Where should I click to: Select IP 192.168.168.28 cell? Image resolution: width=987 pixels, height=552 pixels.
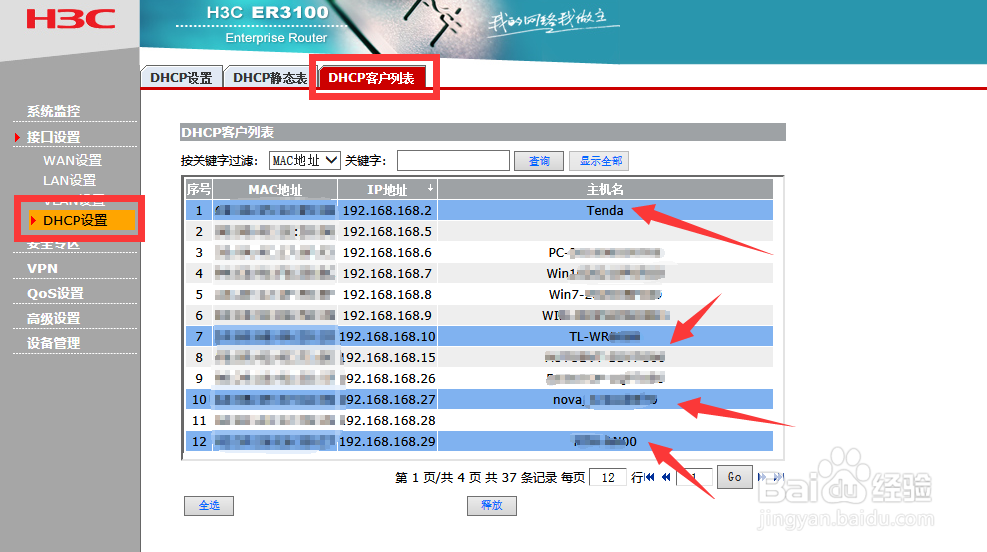point(388,420)
